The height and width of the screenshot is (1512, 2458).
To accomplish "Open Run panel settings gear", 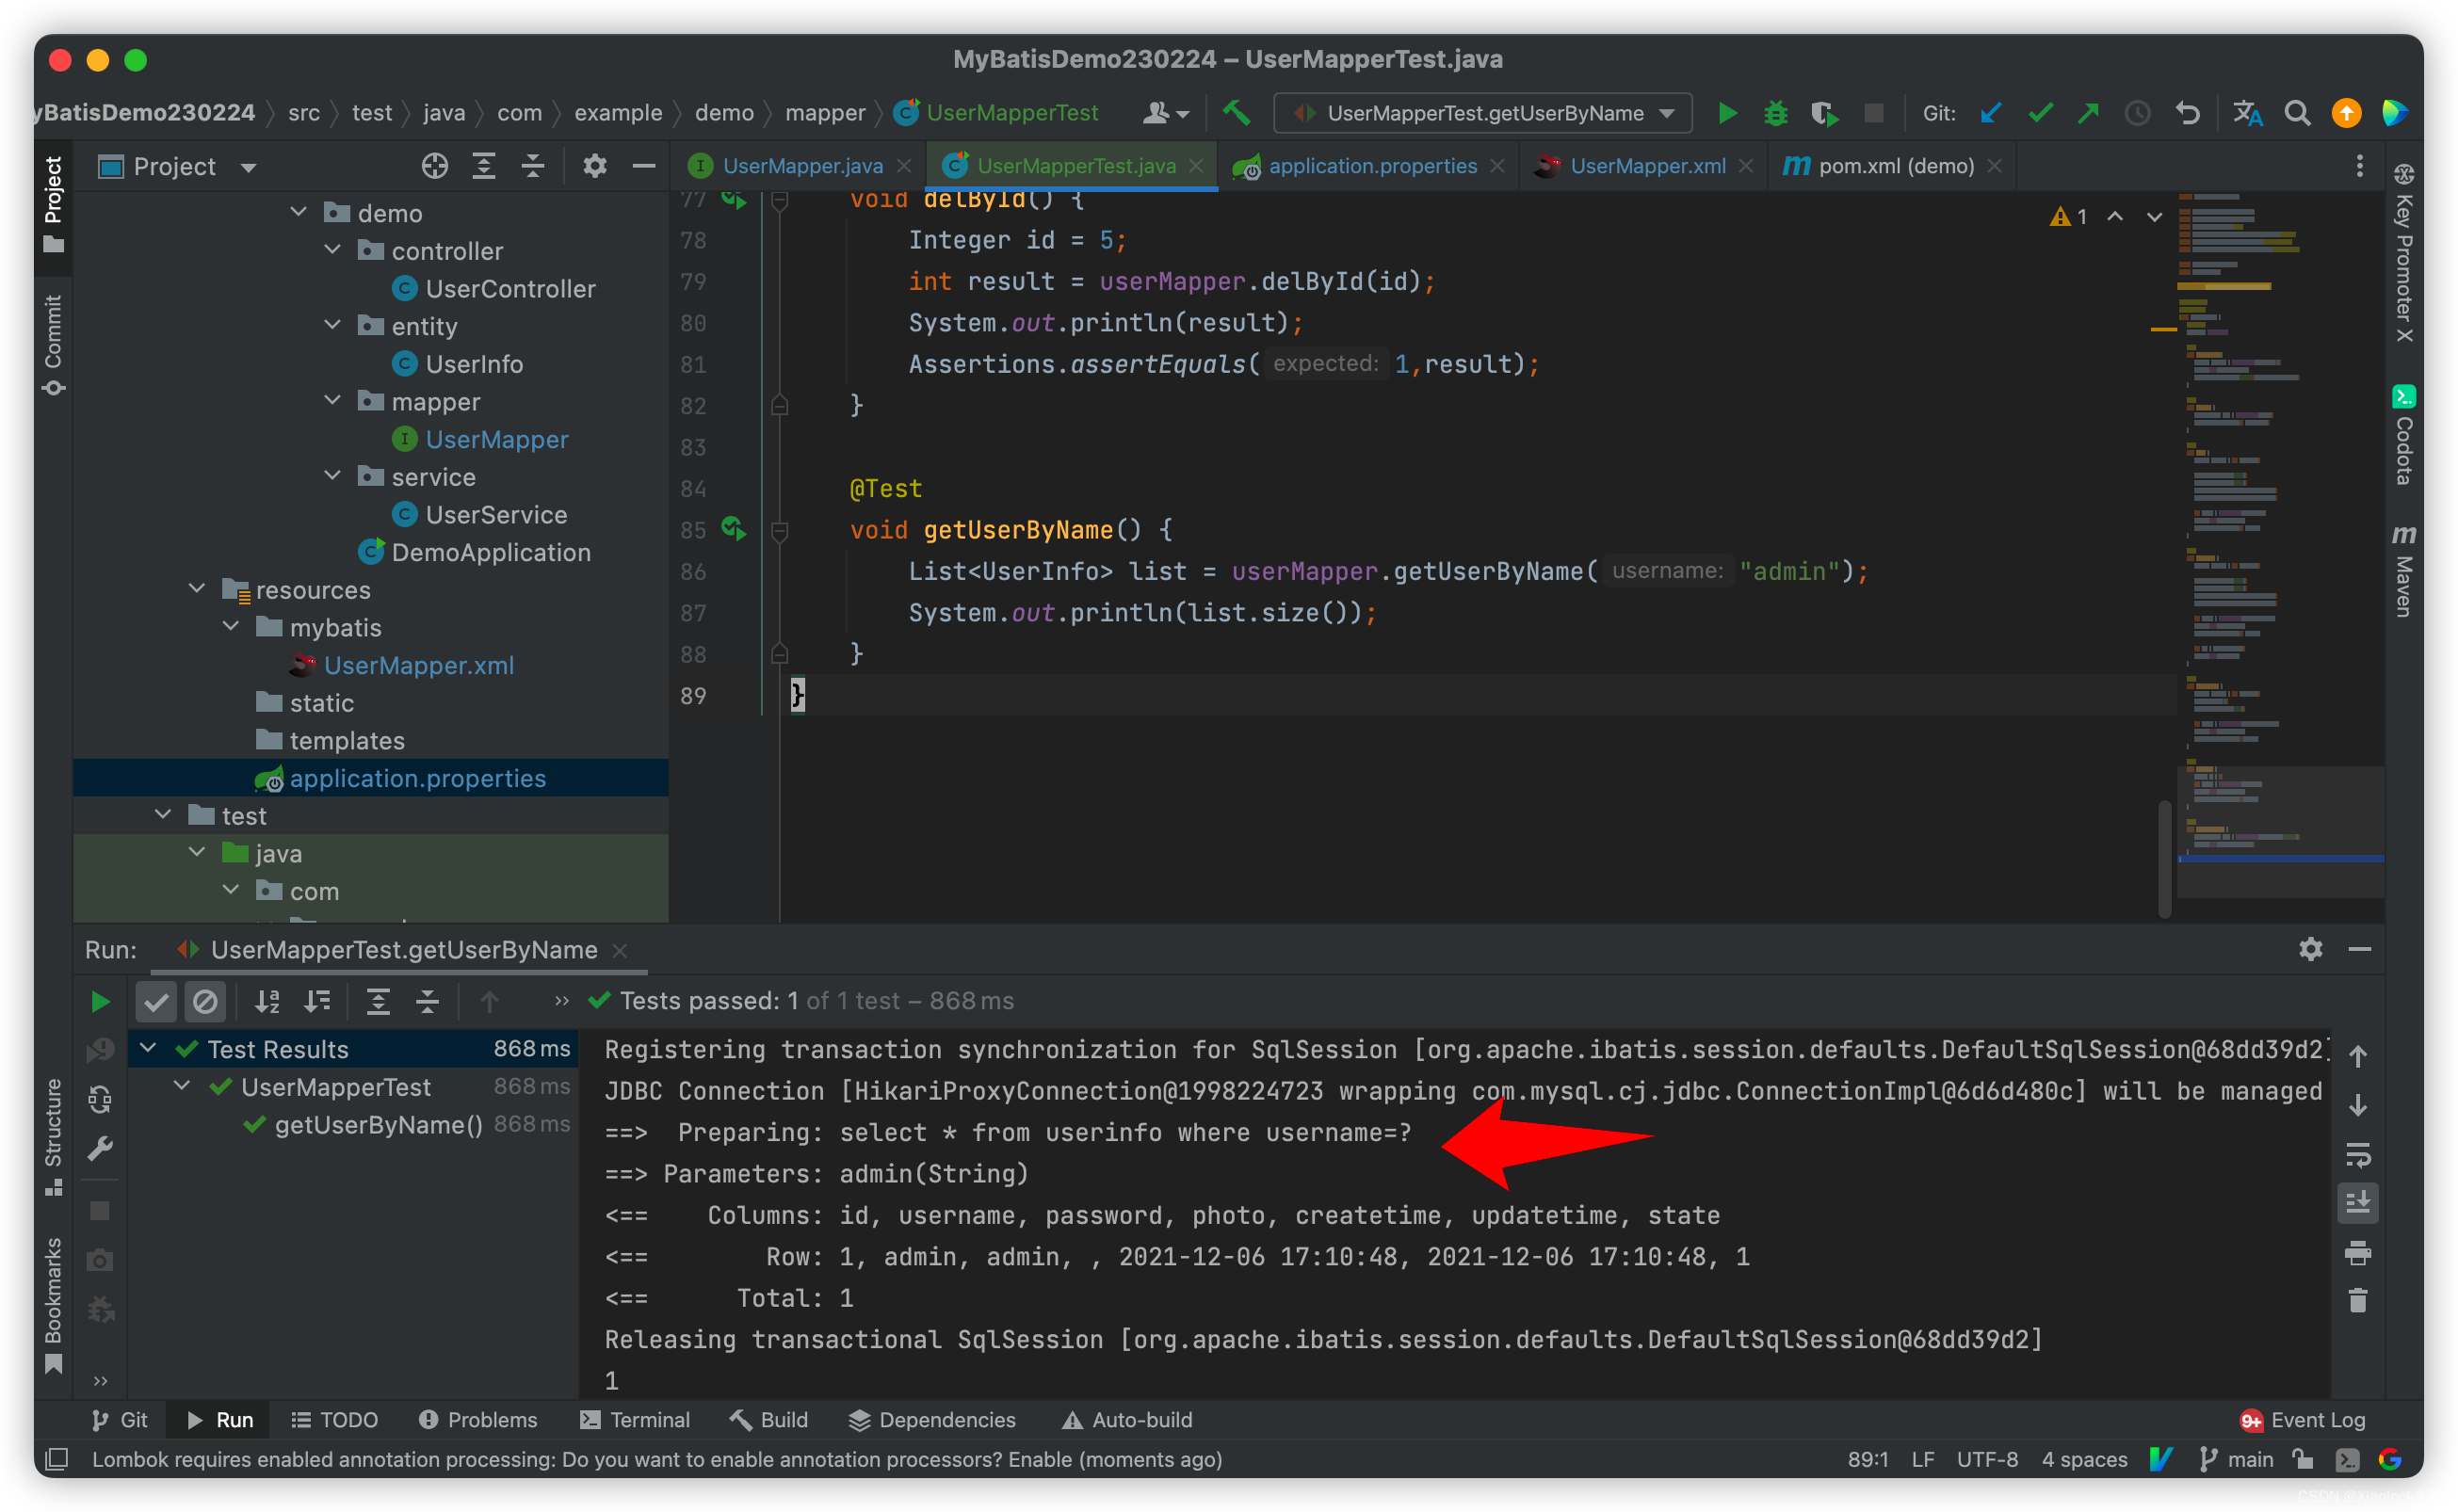I will [2310, 949].
